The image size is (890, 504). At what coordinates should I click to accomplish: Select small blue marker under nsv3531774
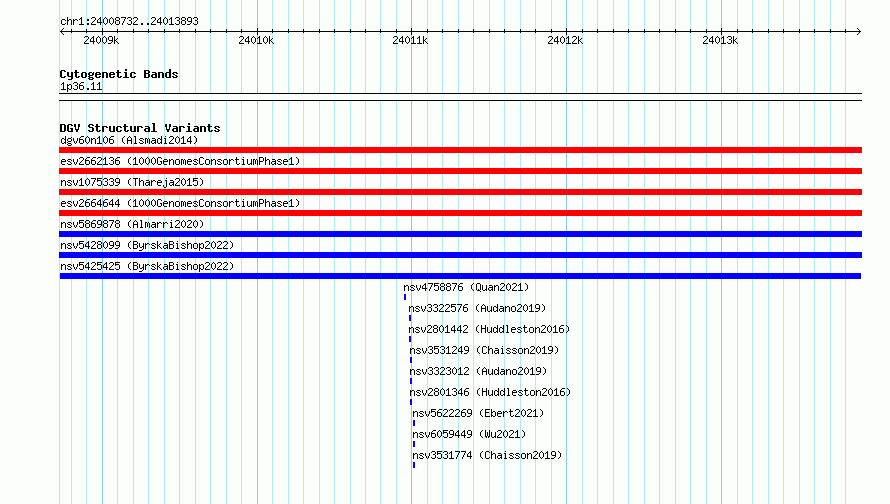[414, 465]
